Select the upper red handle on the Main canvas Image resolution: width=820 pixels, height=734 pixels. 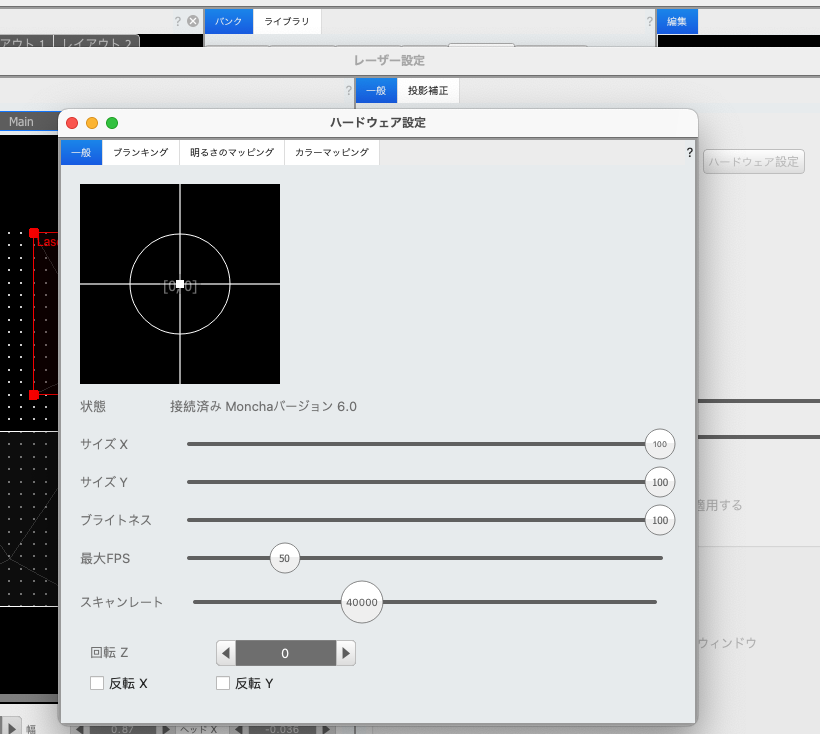(34, 232)
